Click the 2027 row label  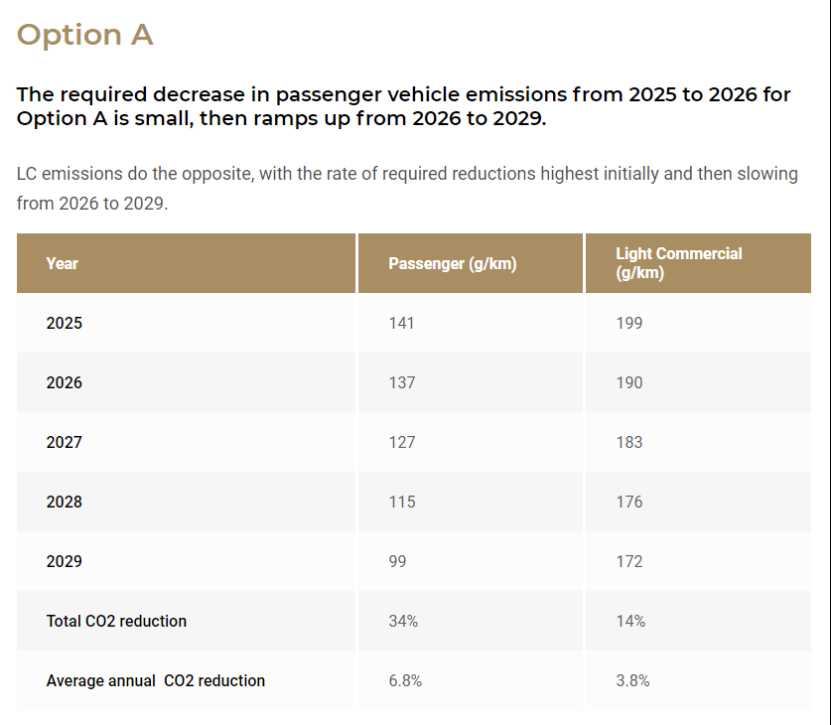click(65, 442)
